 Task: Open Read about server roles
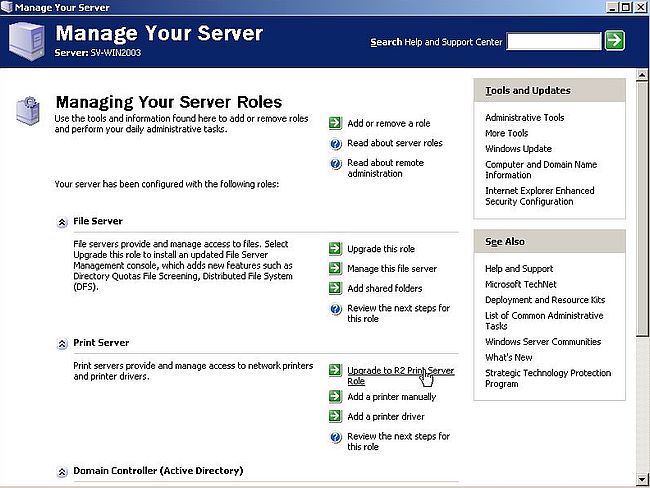point(395,143)
